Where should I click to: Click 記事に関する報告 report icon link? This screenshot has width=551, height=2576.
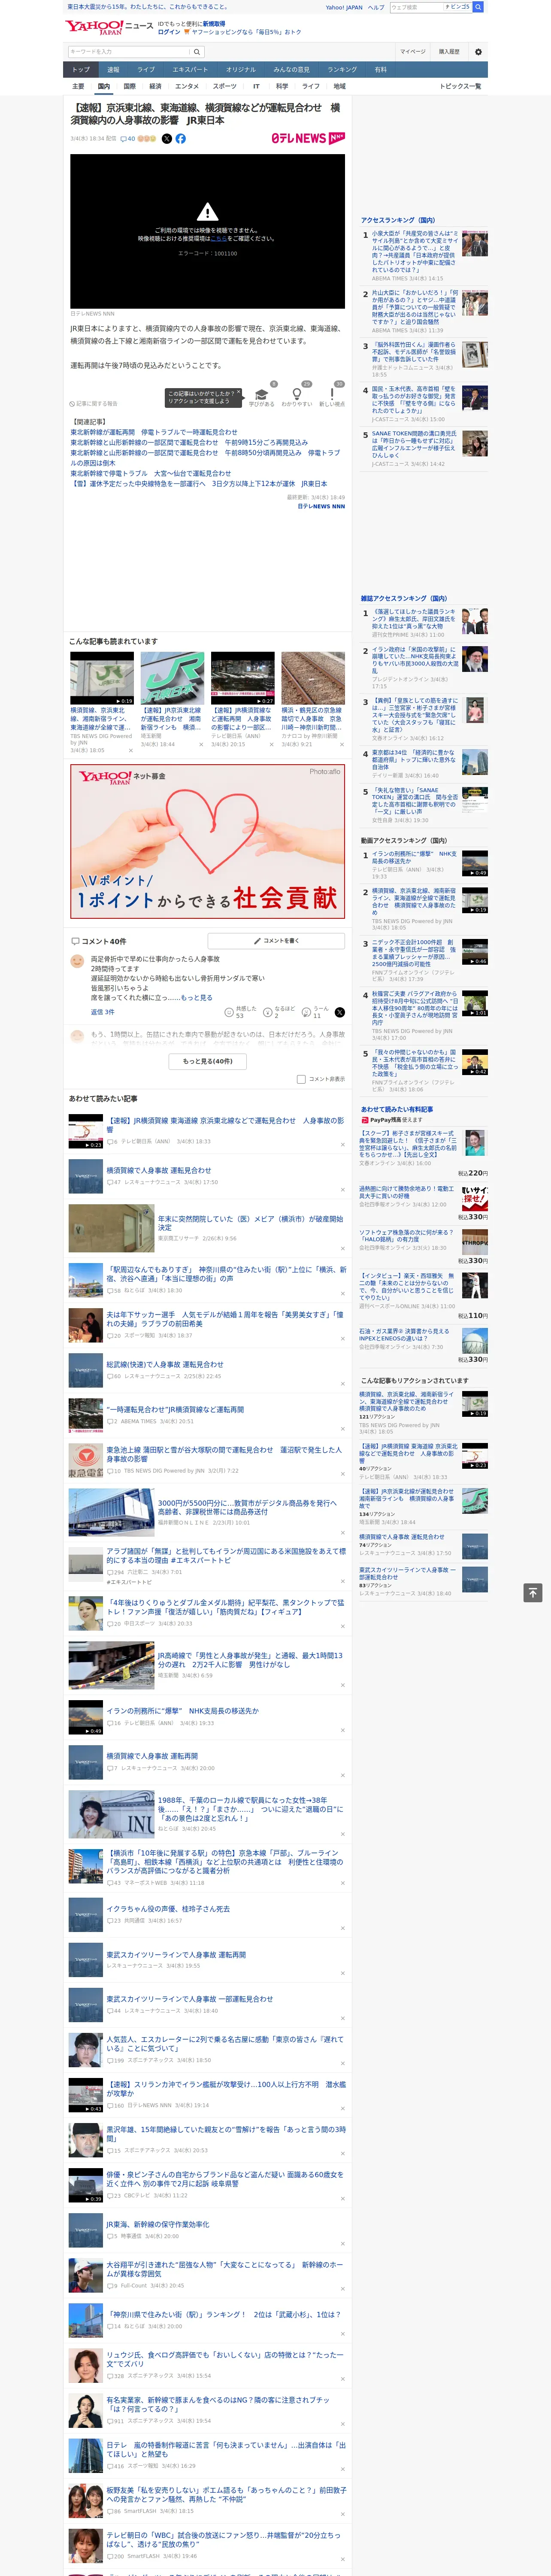click(94, 404)
